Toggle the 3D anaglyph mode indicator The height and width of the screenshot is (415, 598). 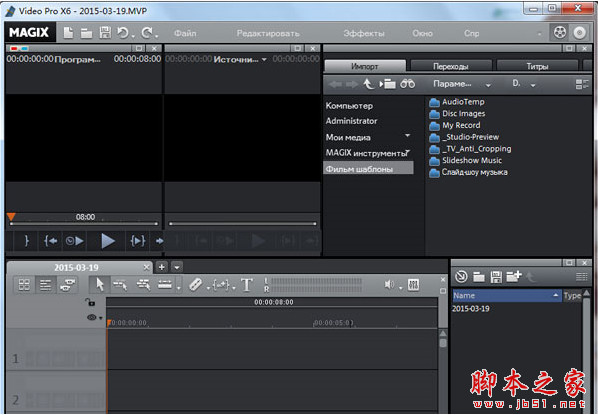point(19,48)
